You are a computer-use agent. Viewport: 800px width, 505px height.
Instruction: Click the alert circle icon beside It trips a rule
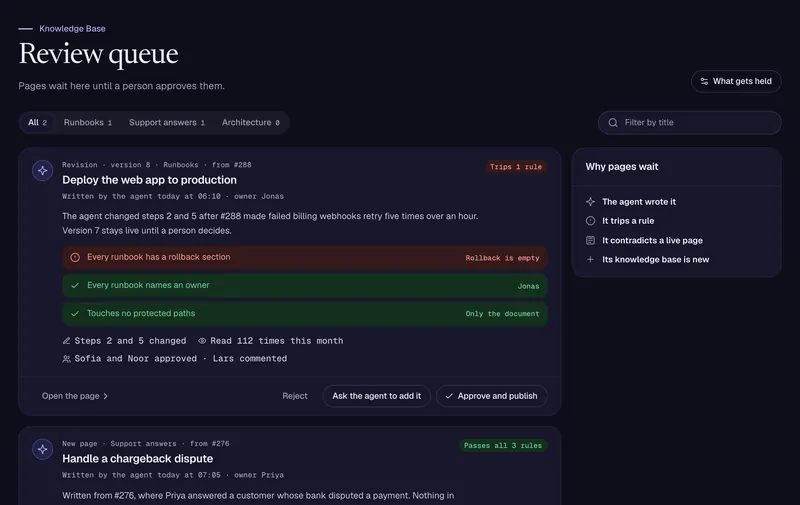click(590, 221)
